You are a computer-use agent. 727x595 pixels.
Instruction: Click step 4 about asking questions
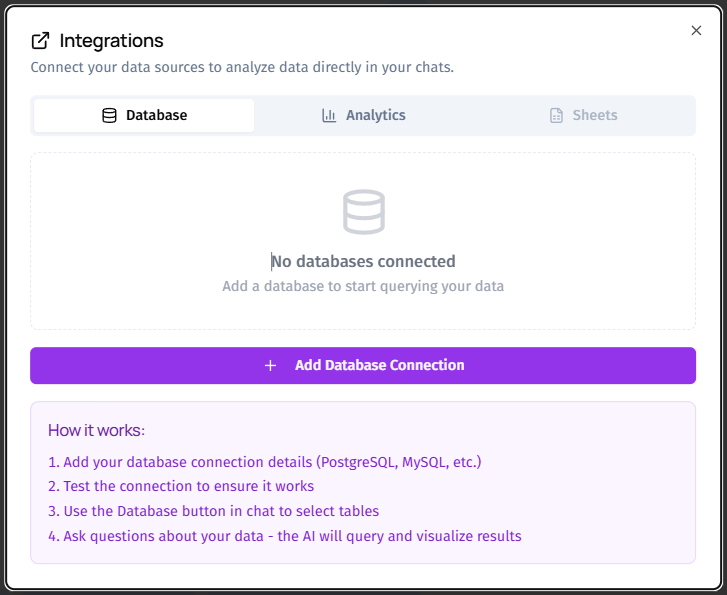285,536
